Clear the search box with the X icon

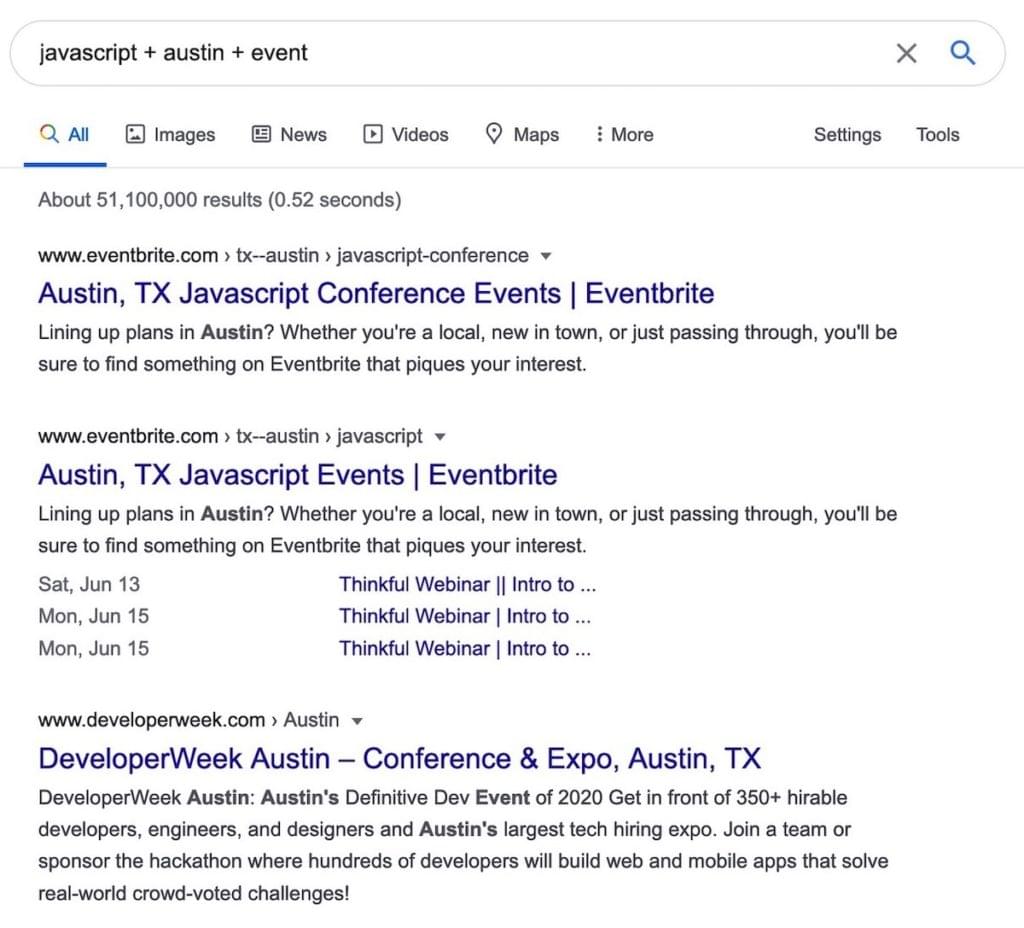[906, 53]
